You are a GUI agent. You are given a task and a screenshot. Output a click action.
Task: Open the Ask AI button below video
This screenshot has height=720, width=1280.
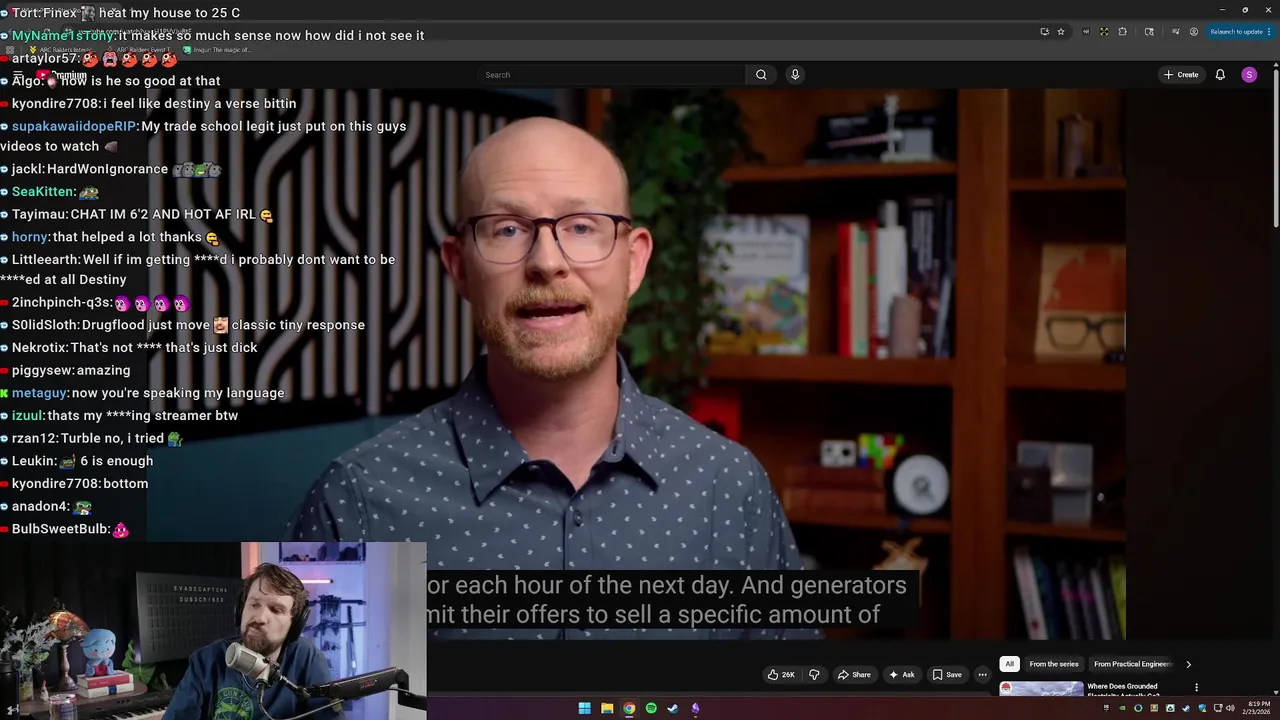pos(902,675)
